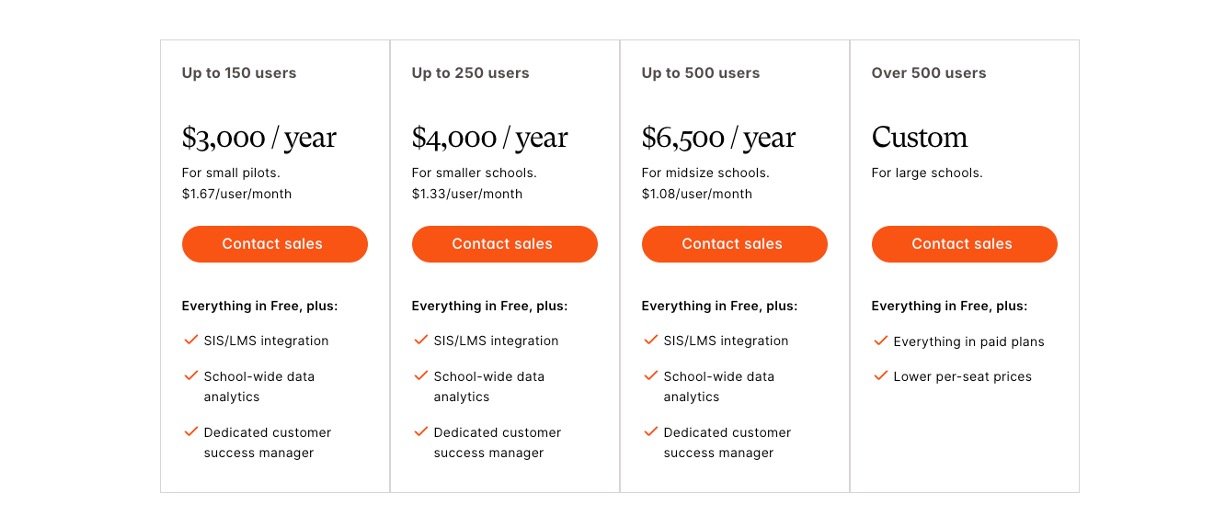Click School-wide data analytics checkmark in 500-user plan
This screenshot has width=1226, height=516.
(x=651, y=376)
